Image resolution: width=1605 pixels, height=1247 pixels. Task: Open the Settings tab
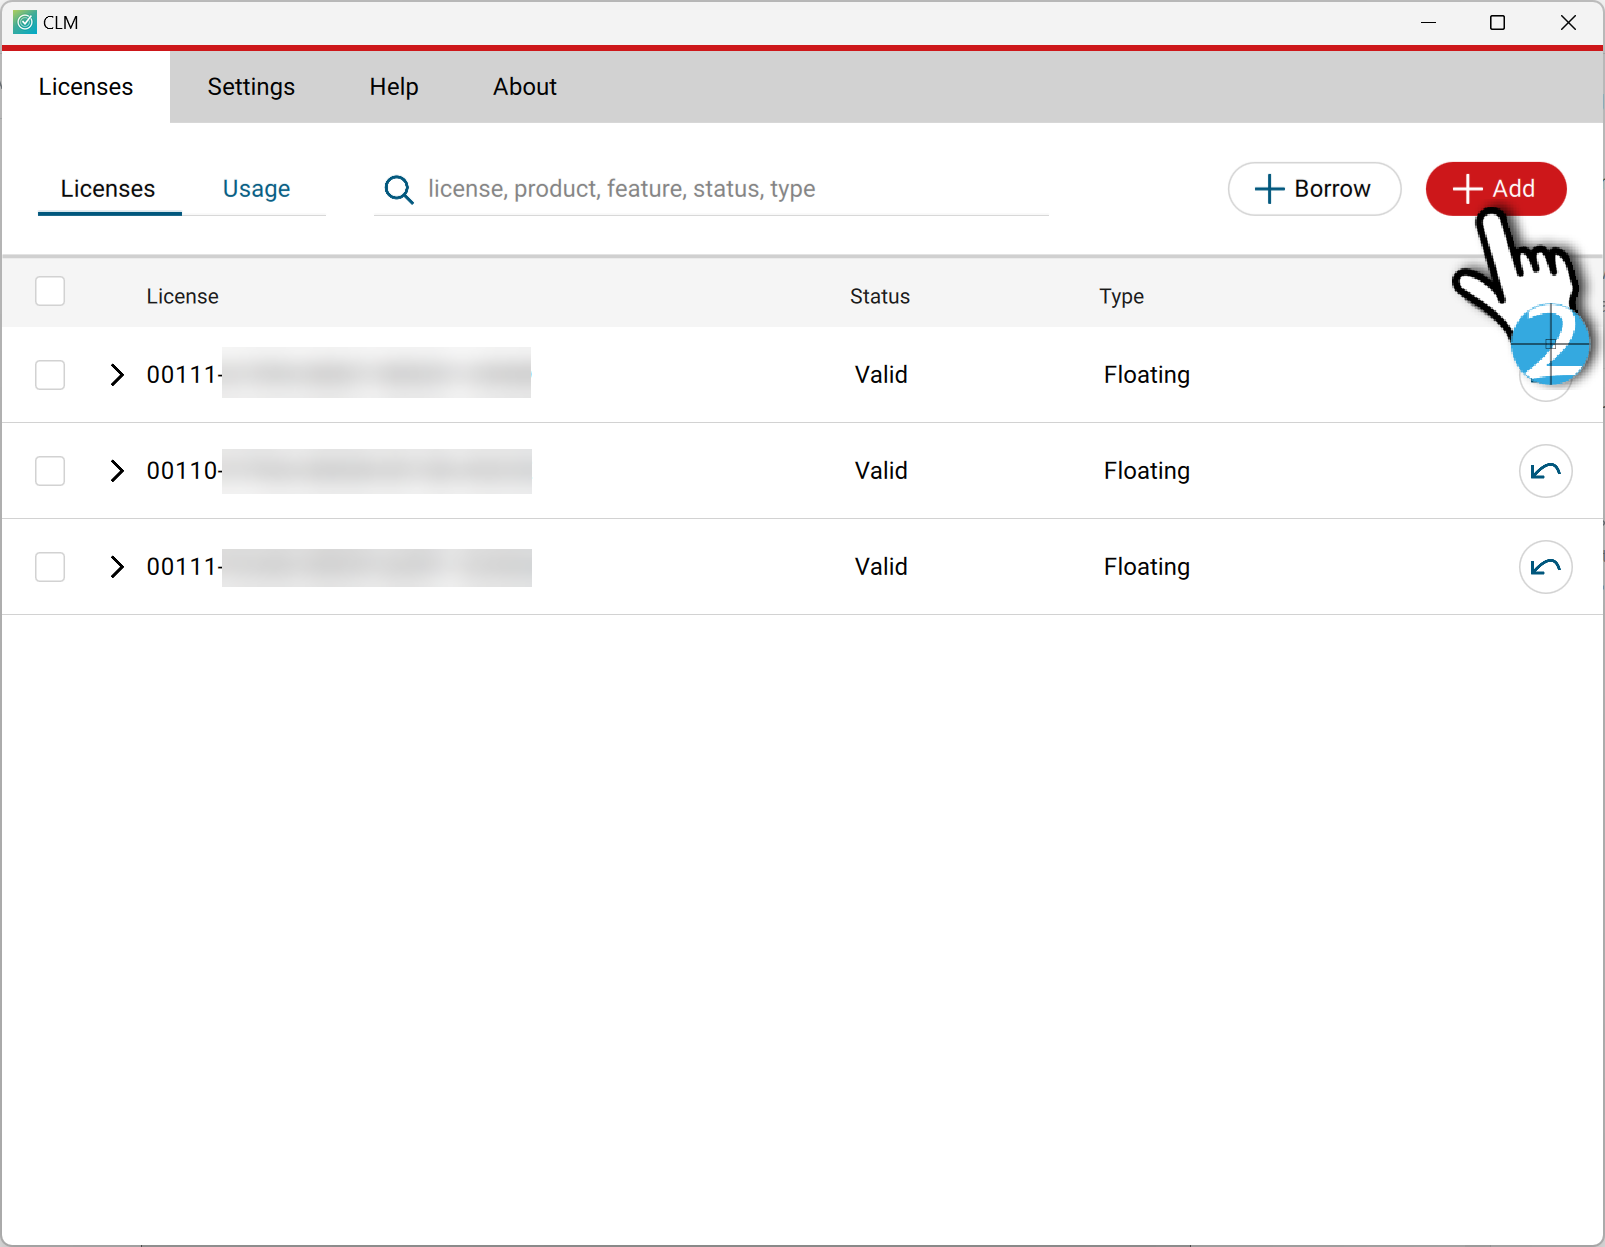pos(251,87)
